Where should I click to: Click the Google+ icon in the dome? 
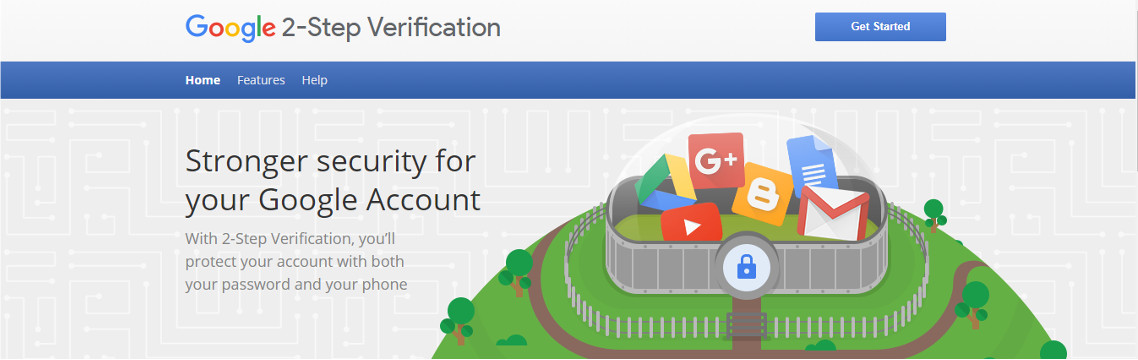pyautogui.click(x=716, y=160)
